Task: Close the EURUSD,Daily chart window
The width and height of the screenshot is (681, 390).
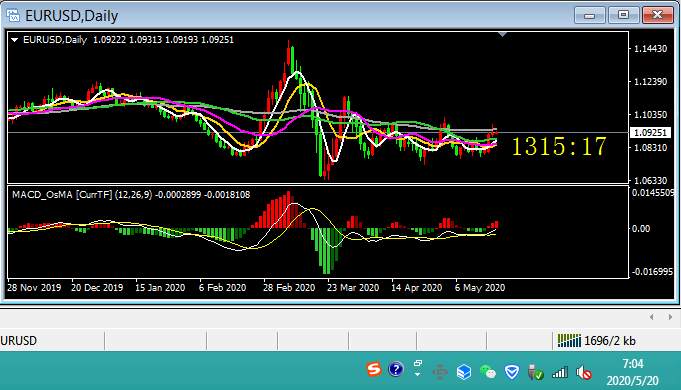Action: 658,15
